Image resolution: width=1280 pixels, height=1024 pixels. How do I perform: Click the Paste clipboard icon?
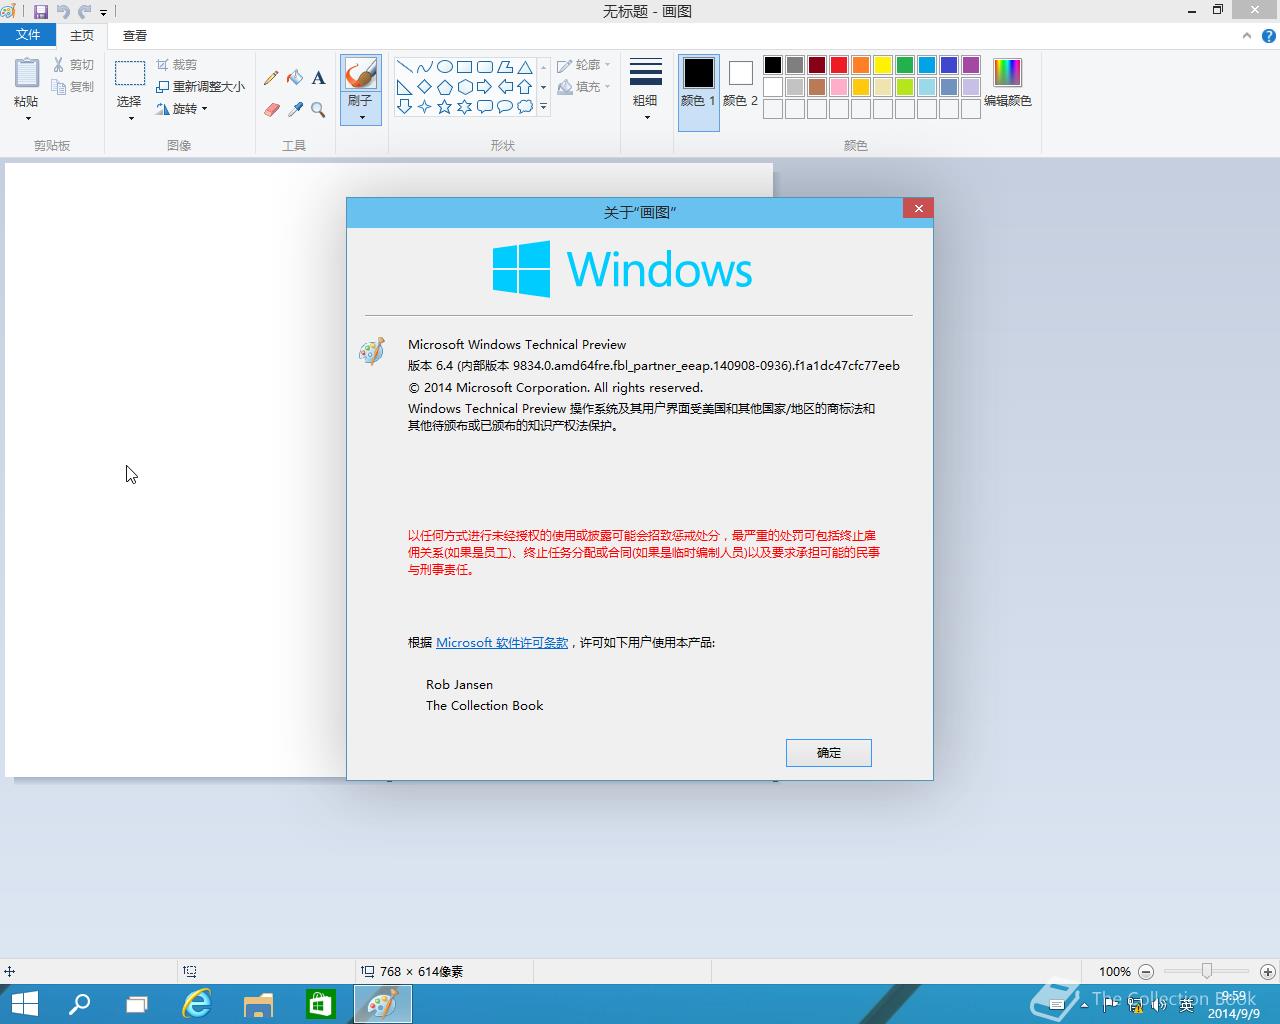pos(27,74)
